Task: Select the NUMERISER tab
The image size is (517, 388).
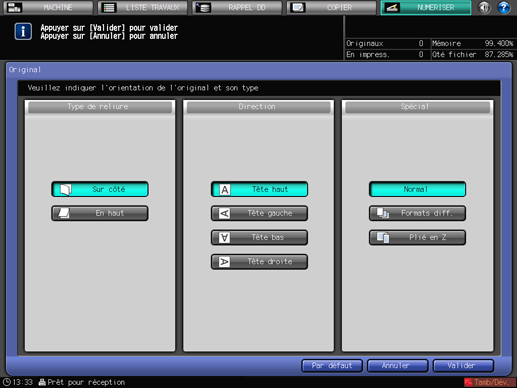Action: point(426,7)
